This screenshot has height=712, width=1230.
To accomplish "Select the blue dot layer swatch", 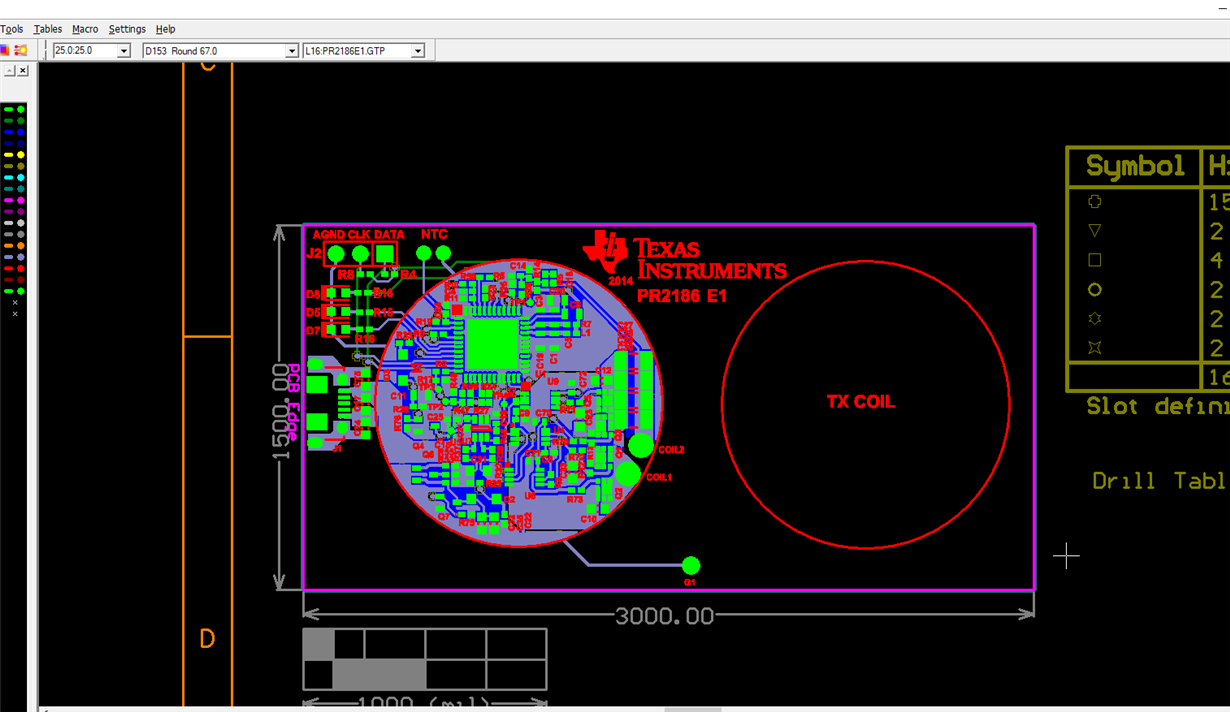I will (x=21, y=132).
